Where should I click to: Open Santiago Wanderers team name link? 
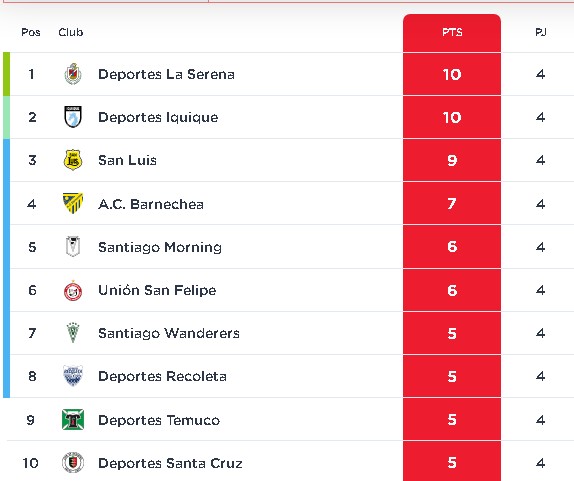coord(169,333)
